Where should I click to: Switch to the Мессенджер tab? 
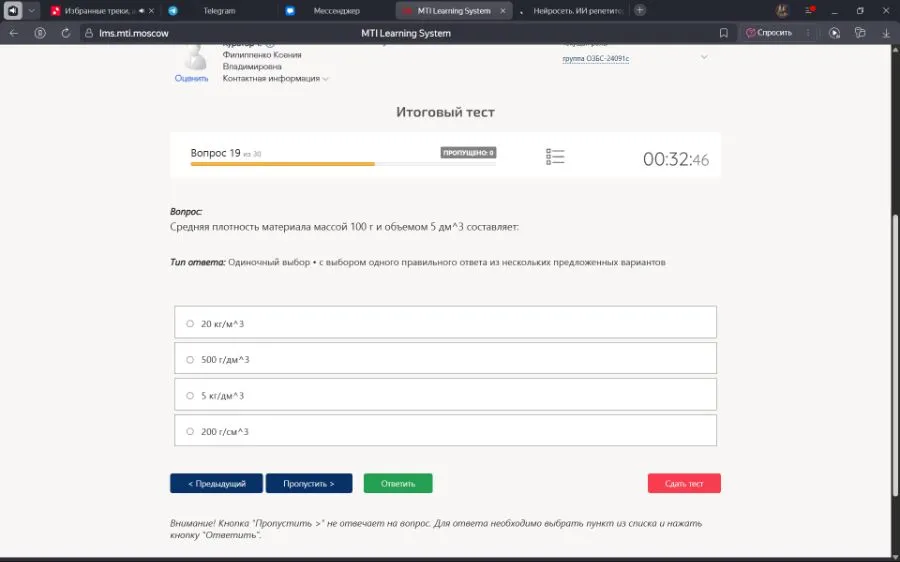(335, 10)
